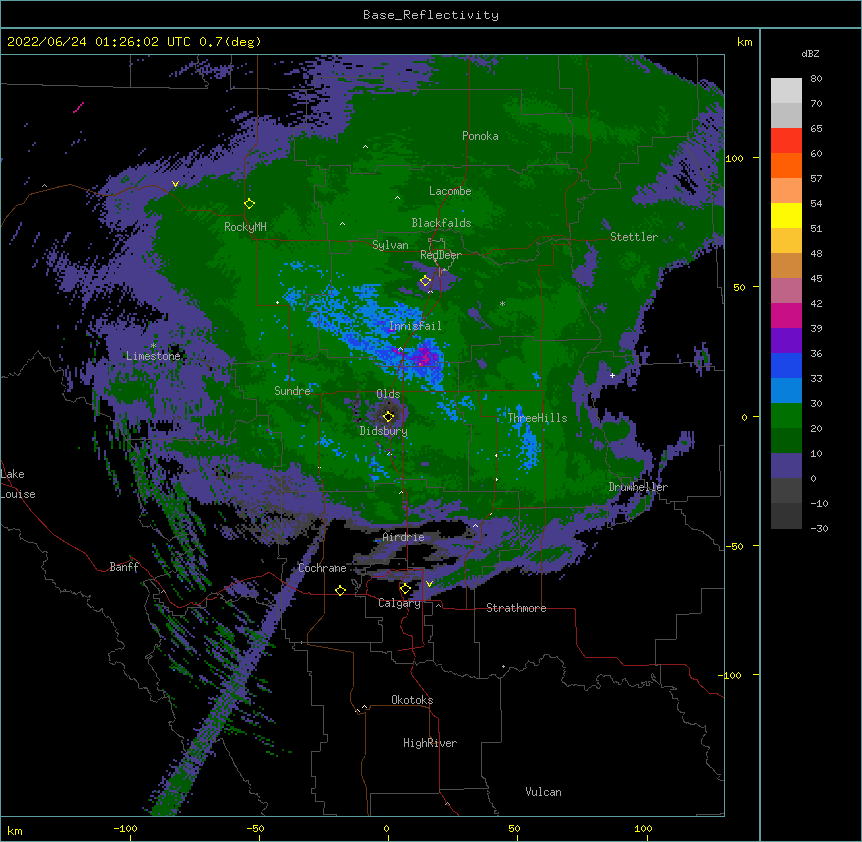The image size is (862, 842).
Task: Click the blue 36 dBZ legend swatch
Action: [x=786, y=365]
